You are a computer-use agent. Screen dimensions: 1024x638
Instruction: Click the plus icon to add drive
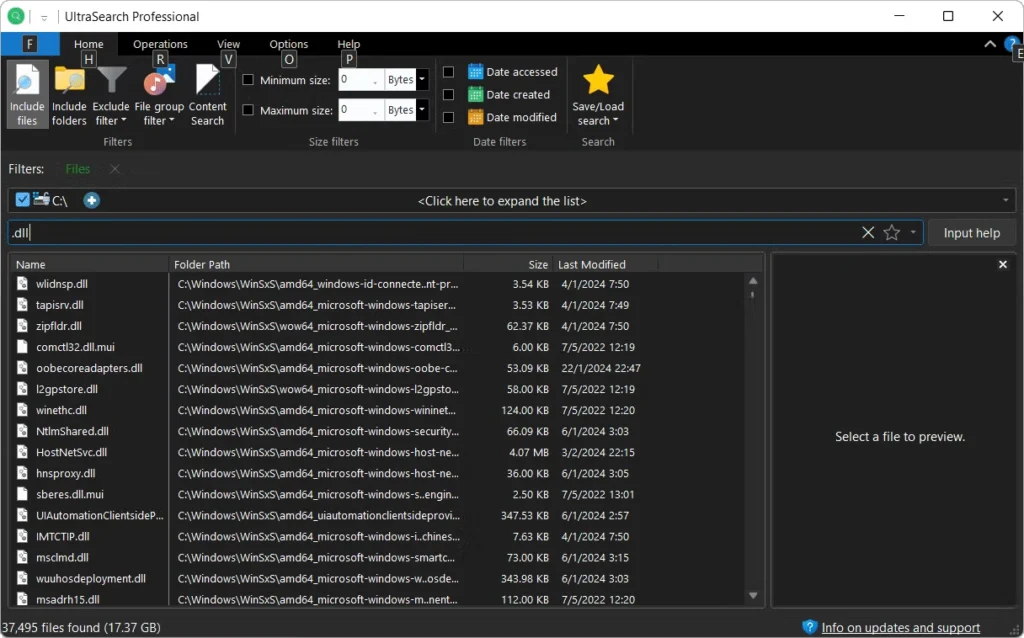(91, 201)
